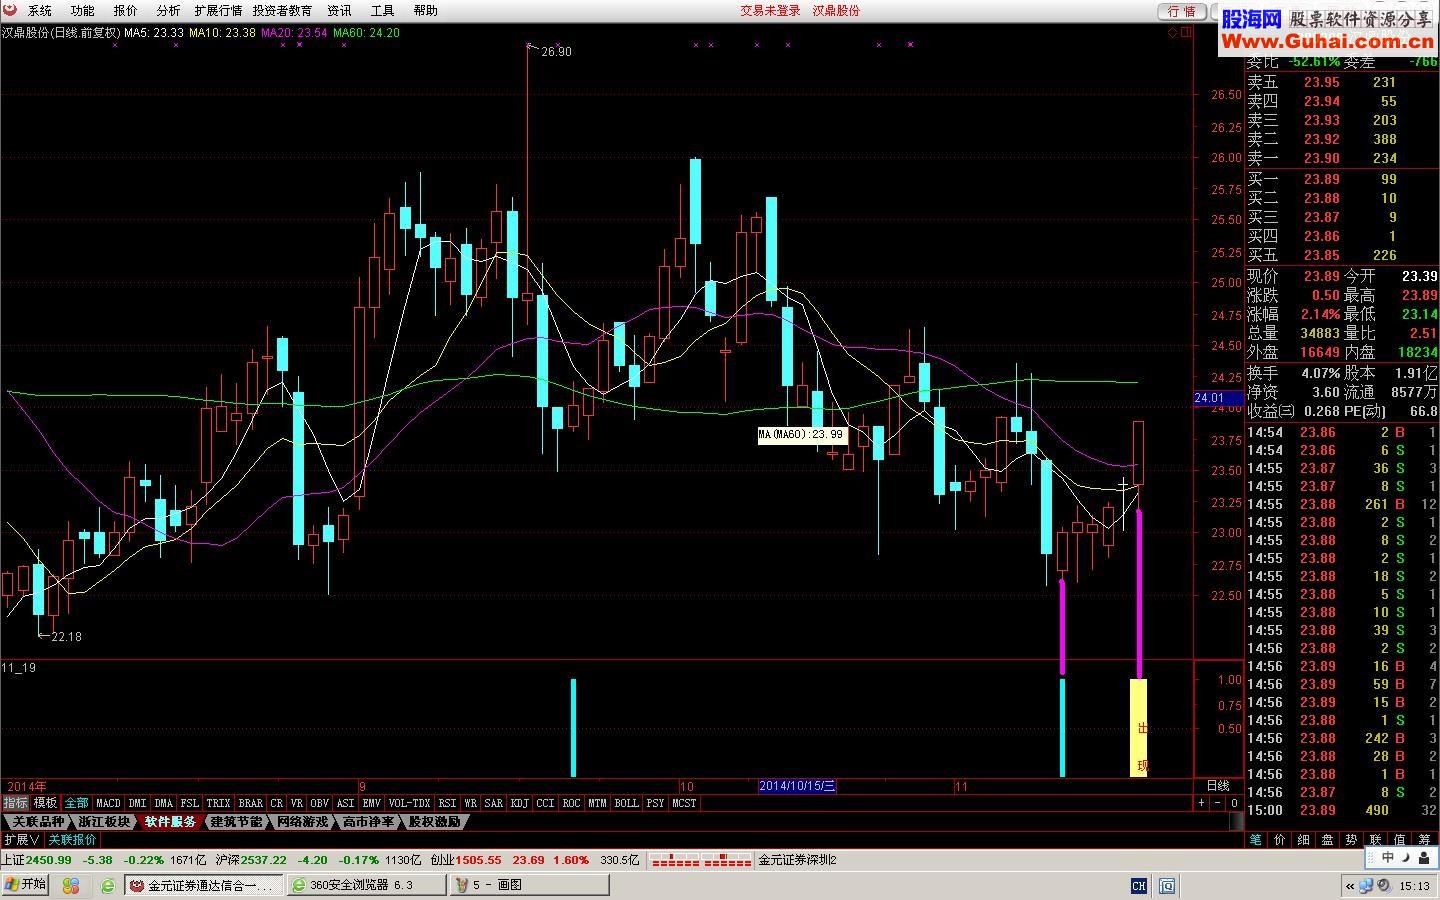This screenshot has width=1440, height=900.
Task: Click the 金元证券深圳2 server status
Action: [797, 859]
